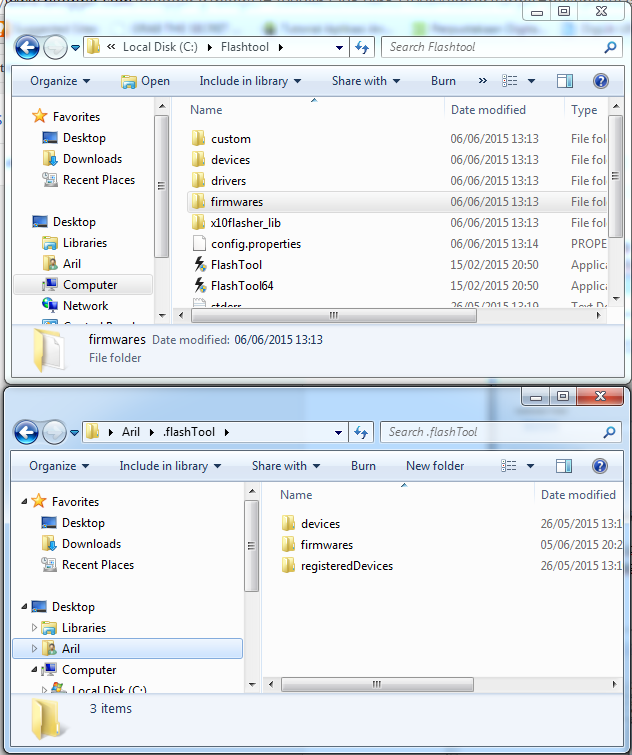Open recent pages arrow in Flashtool window
Screen dimensions: 632x755
click(76, 48)
